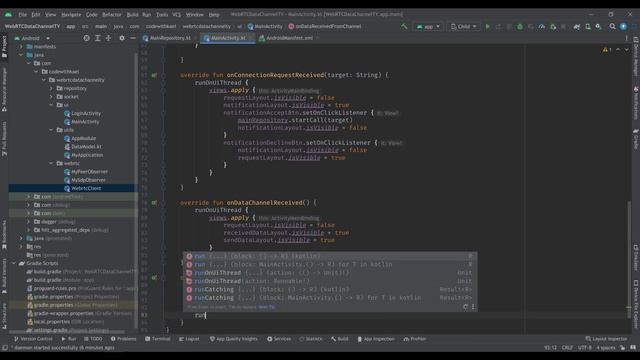
Task: Open the VCS menu
Action: tap(176, 14)
